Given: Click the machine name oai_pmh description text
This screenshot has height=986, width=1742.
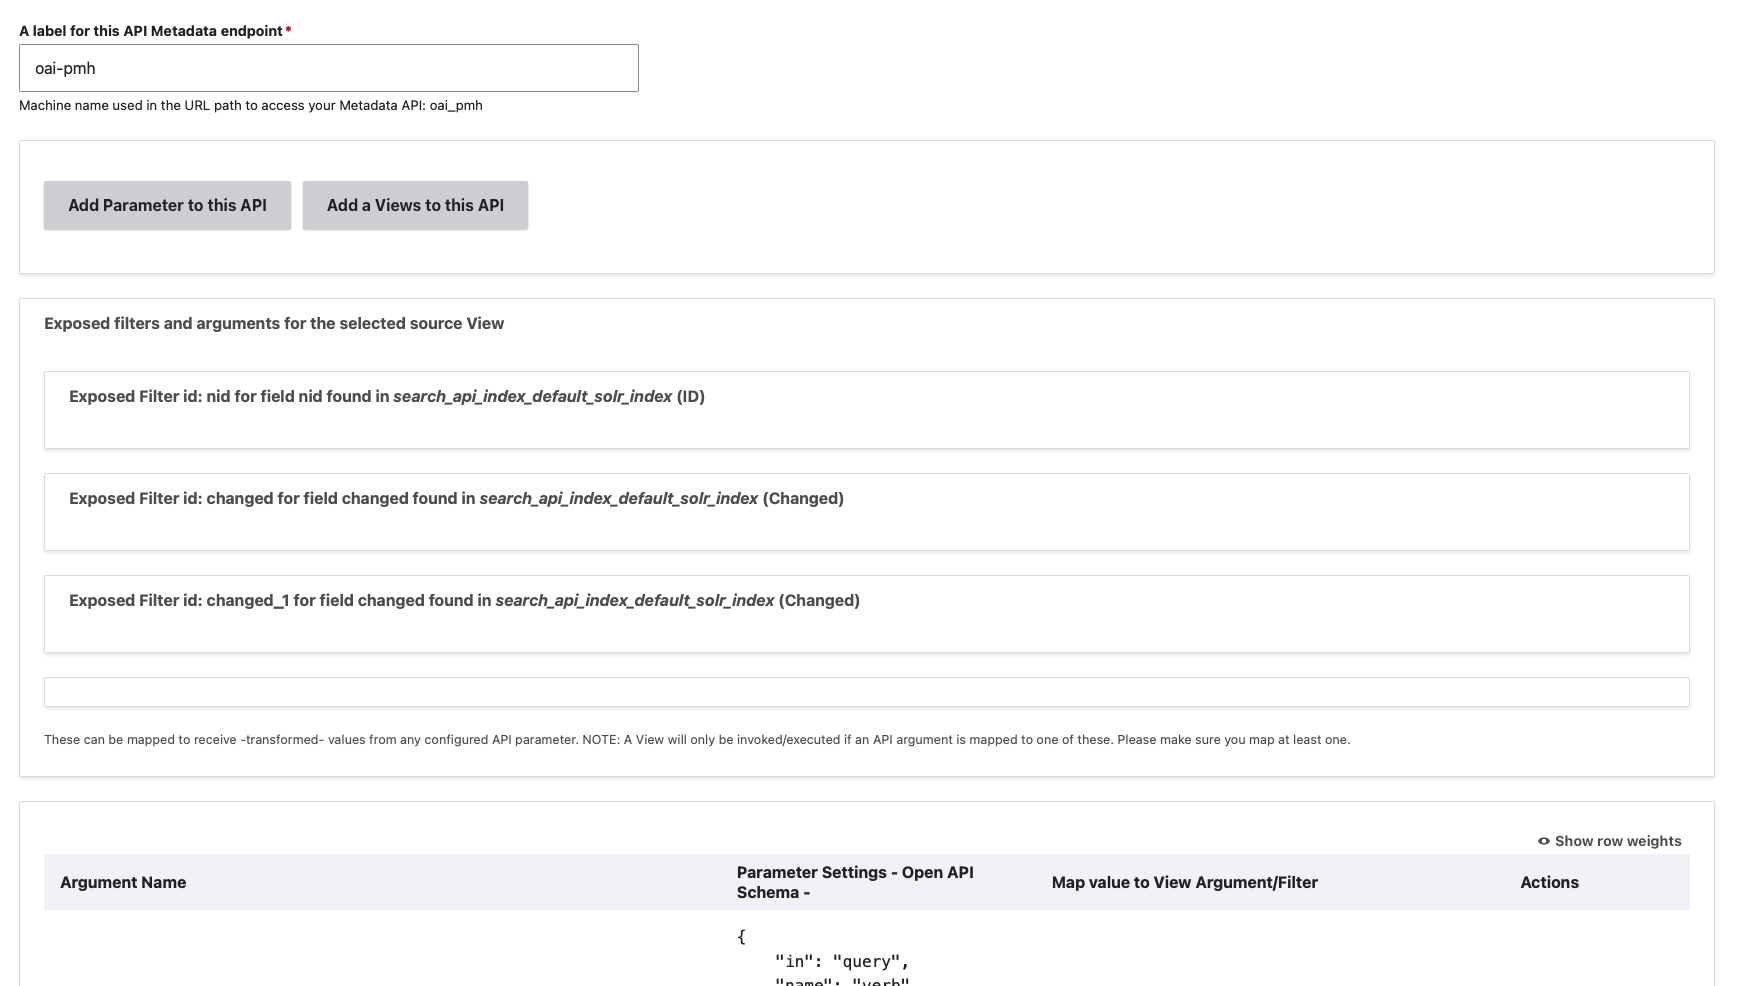Looking at the screenshot, I should click(250, 105).
